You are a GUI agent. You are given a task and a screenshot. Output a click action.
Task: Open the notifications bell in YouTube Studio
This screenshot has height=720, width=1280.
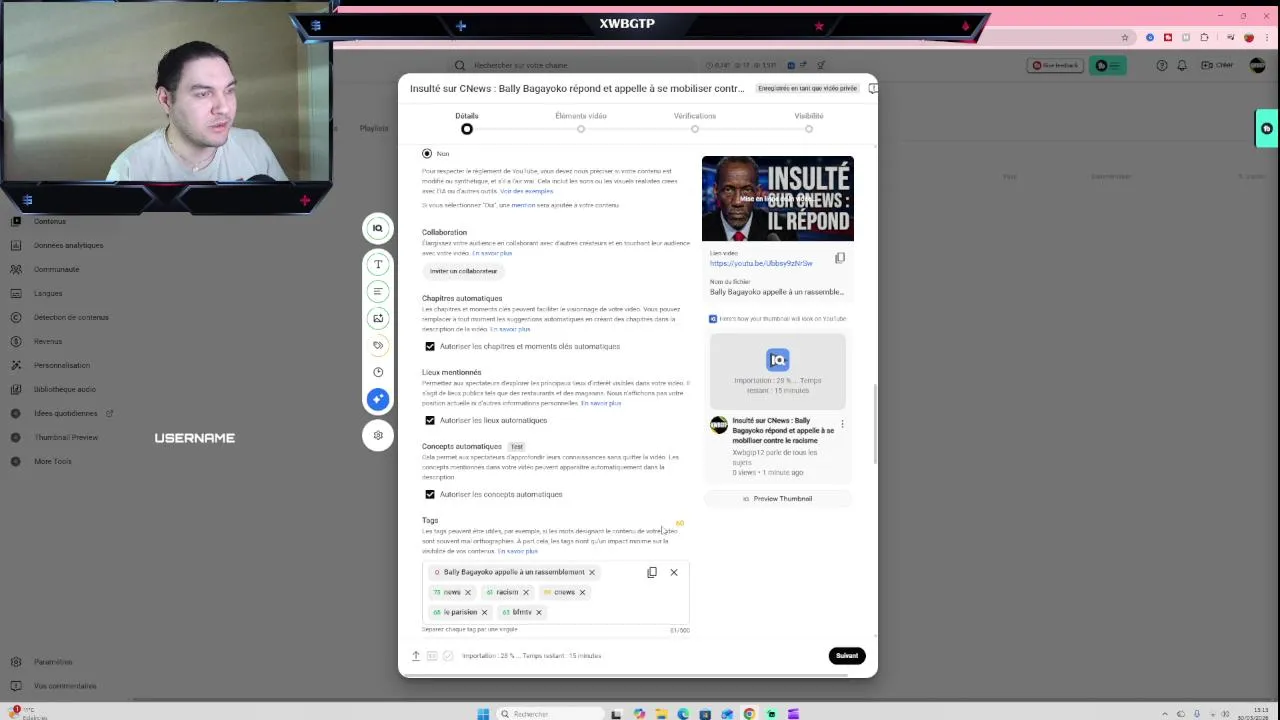pos(1182,65)
